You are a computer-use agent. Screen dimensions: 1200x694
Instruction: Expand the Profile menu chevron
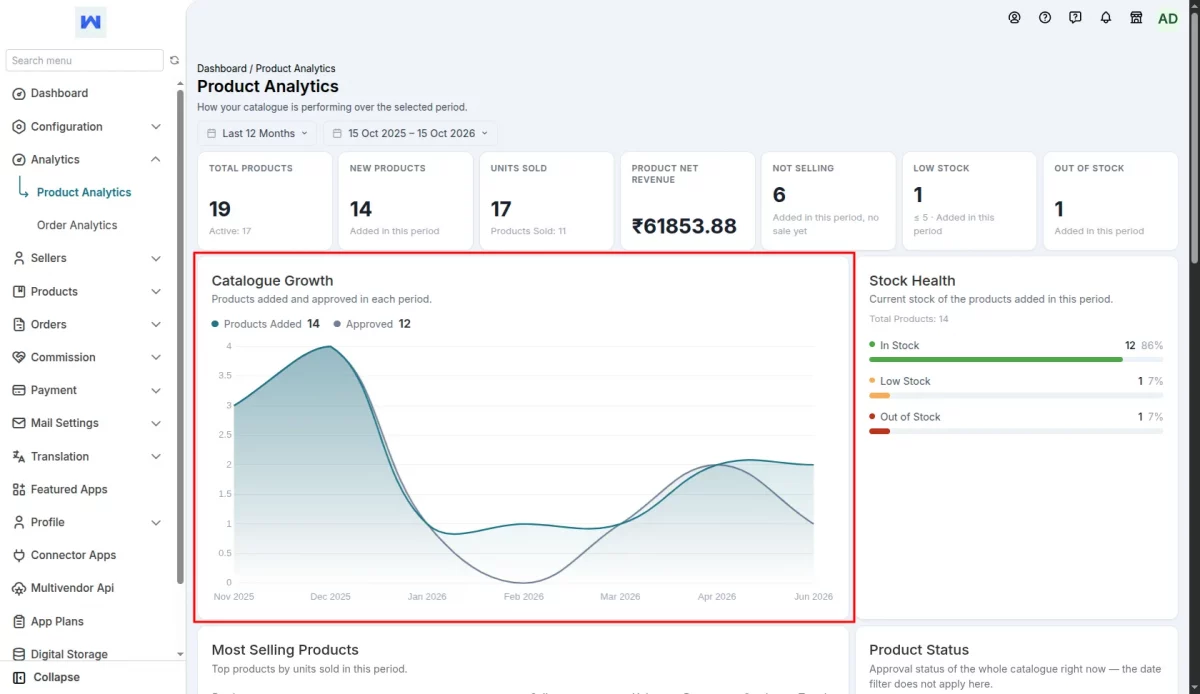point(155,522)
